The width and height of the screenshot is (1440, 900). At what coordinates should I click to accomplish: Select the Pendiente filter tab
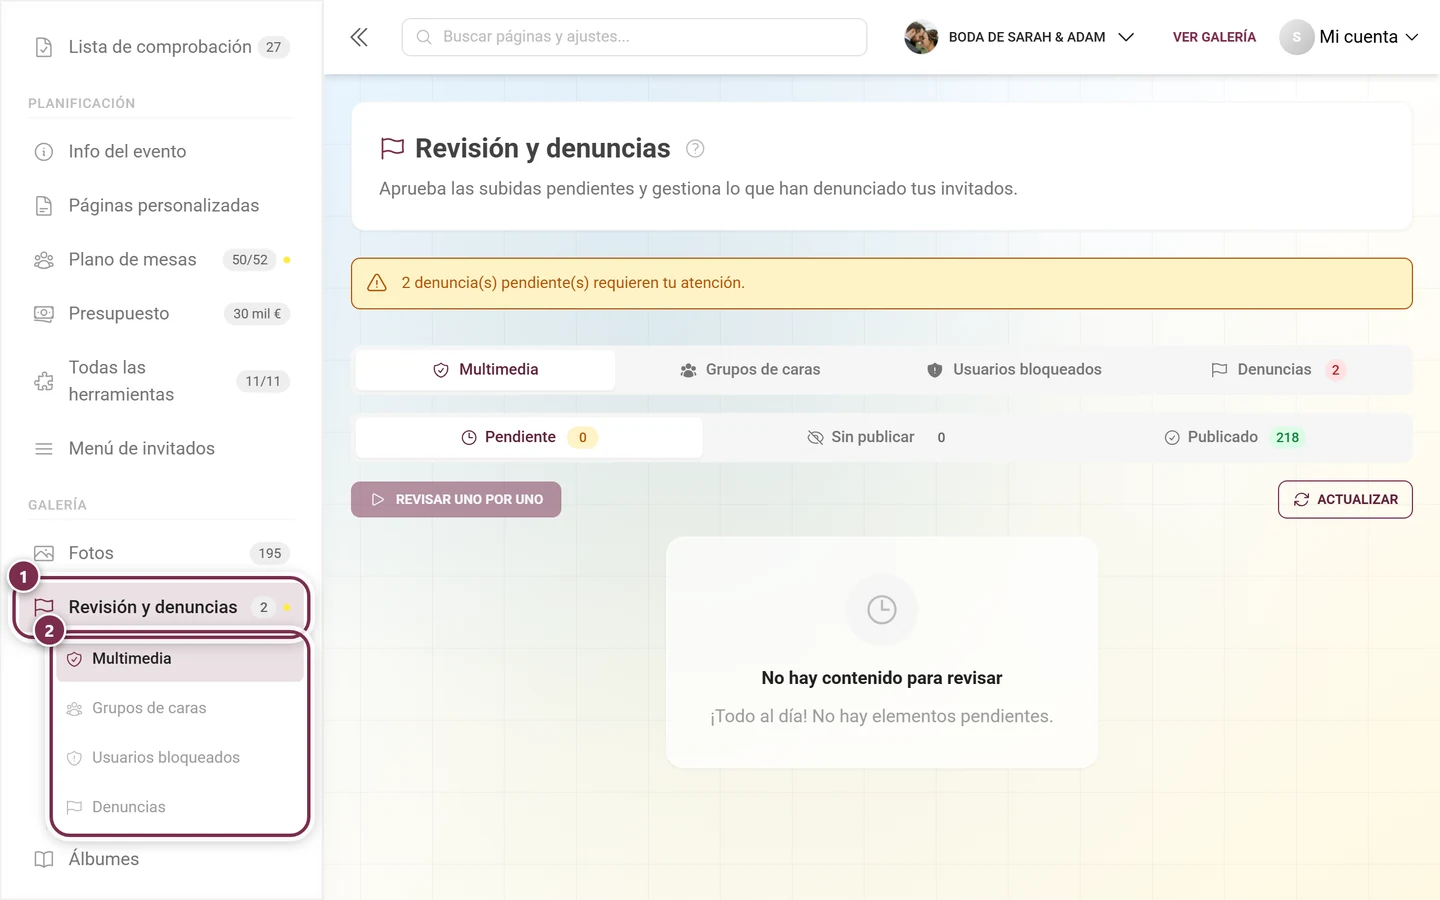click(x=529, y=438)
